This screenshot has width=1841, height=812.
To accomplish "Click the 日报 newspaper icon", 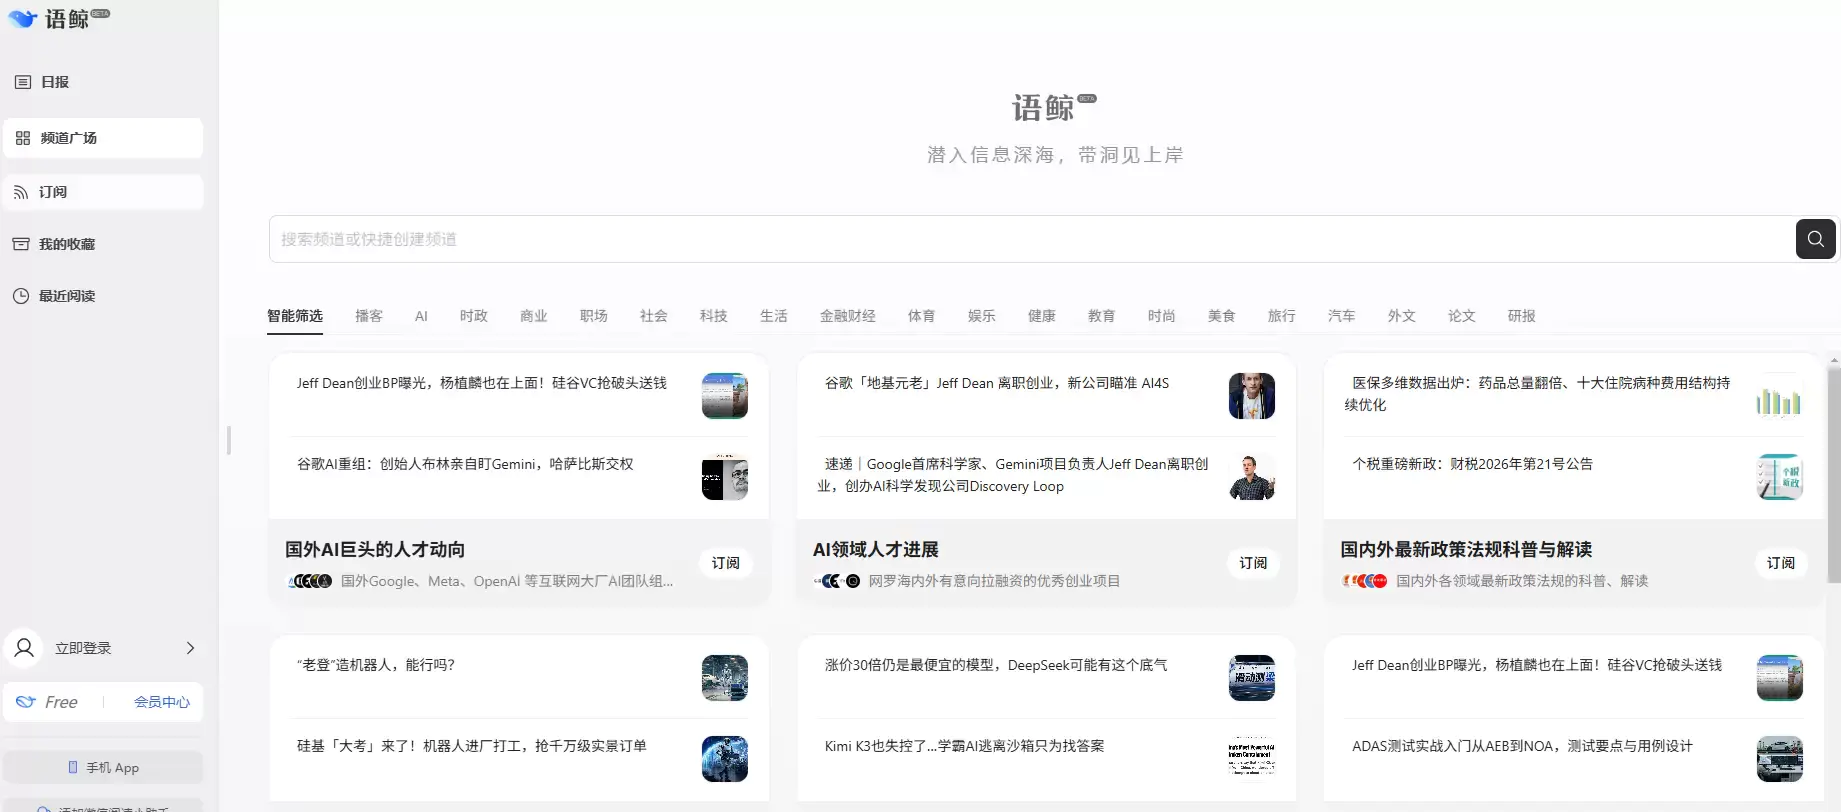I will [x=23, y=82].
